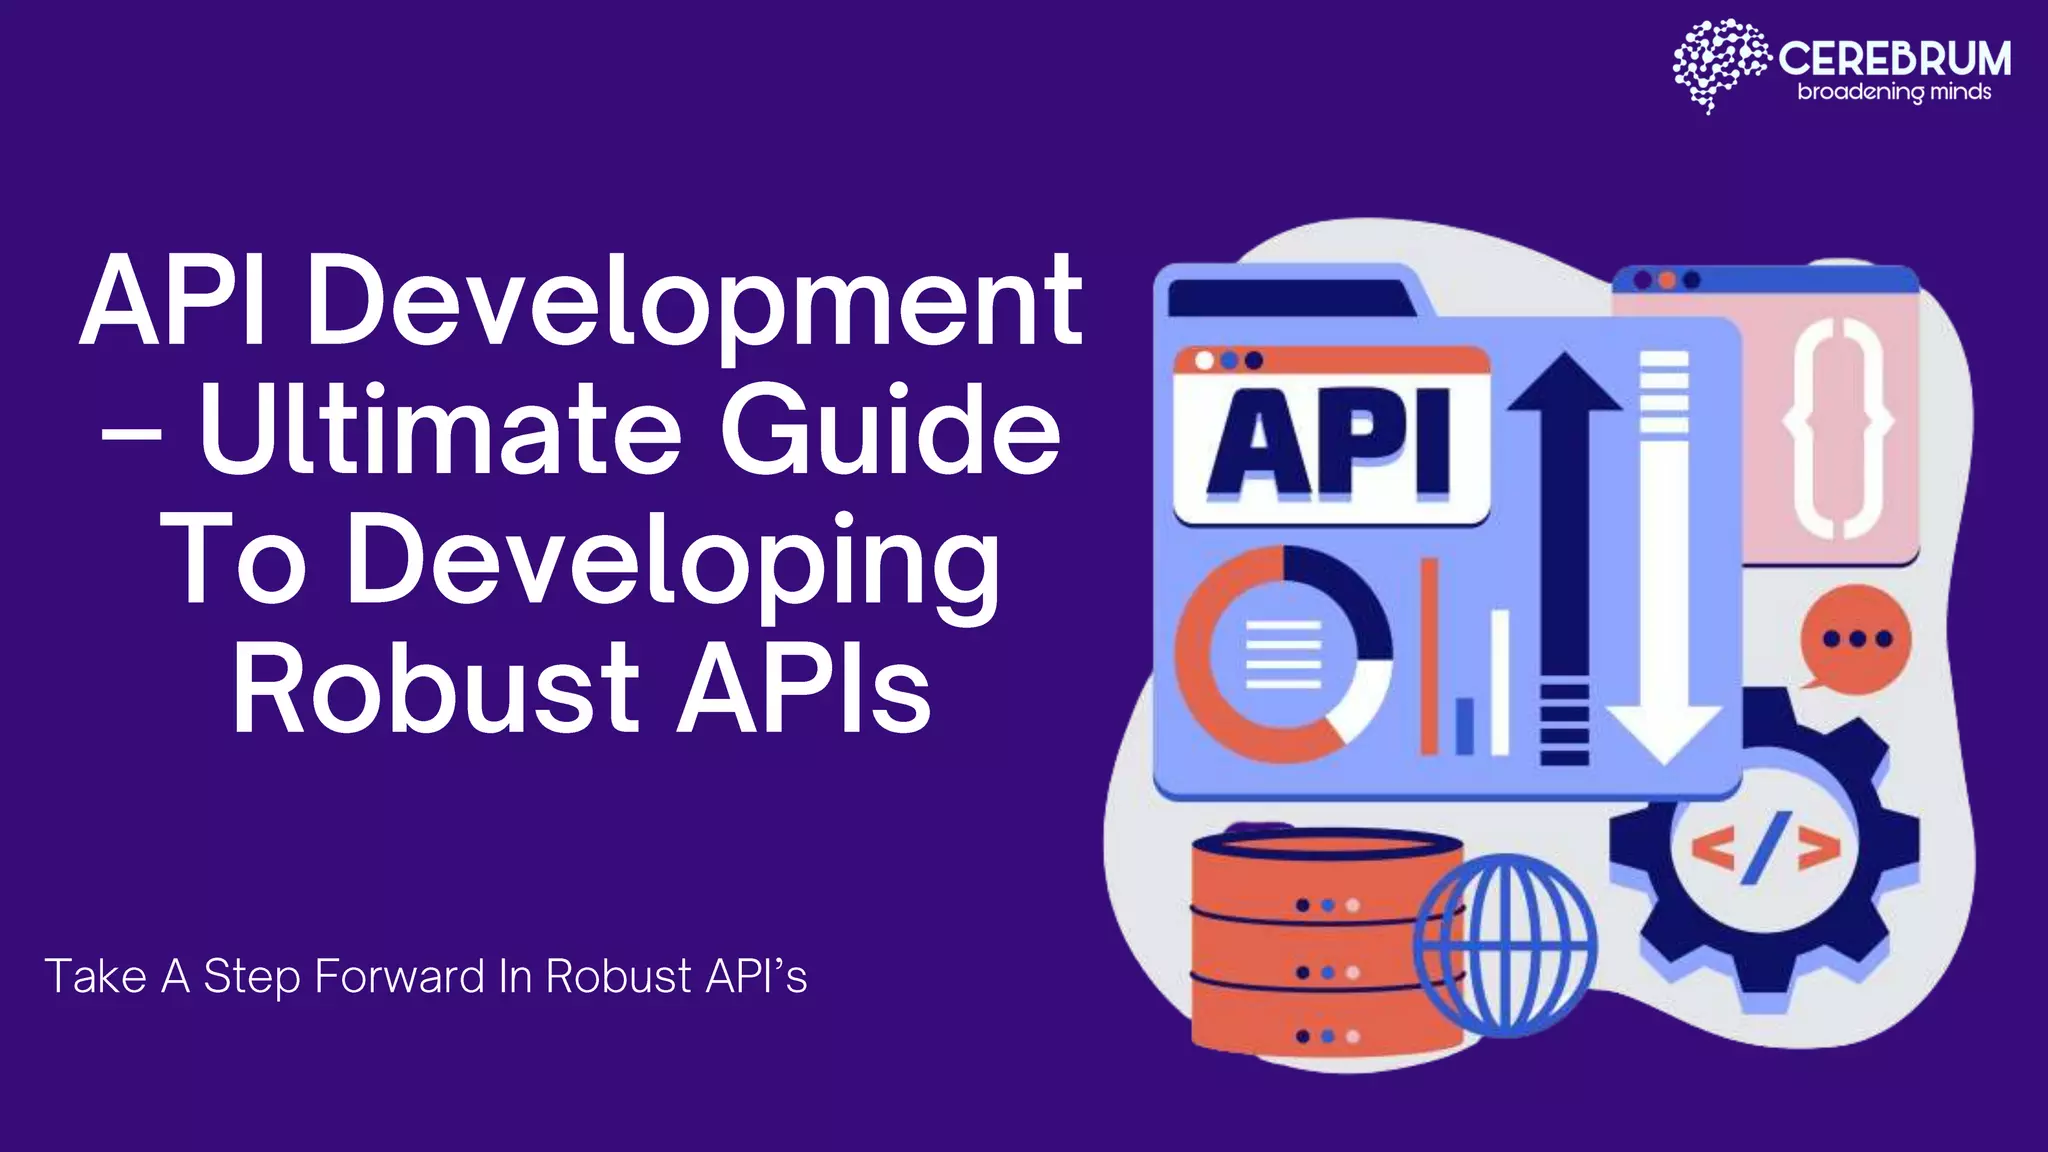Click the 'broadening minds' tagline
This screenshot has width=2048, height=1152.
(1894, 93)
